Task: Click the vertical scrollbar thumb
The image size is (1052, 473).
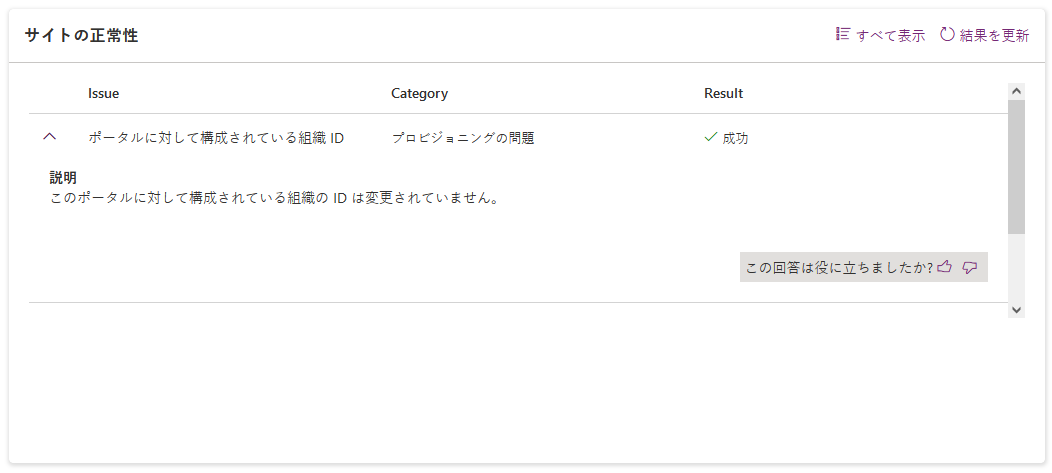Action: click(1016, 165)
